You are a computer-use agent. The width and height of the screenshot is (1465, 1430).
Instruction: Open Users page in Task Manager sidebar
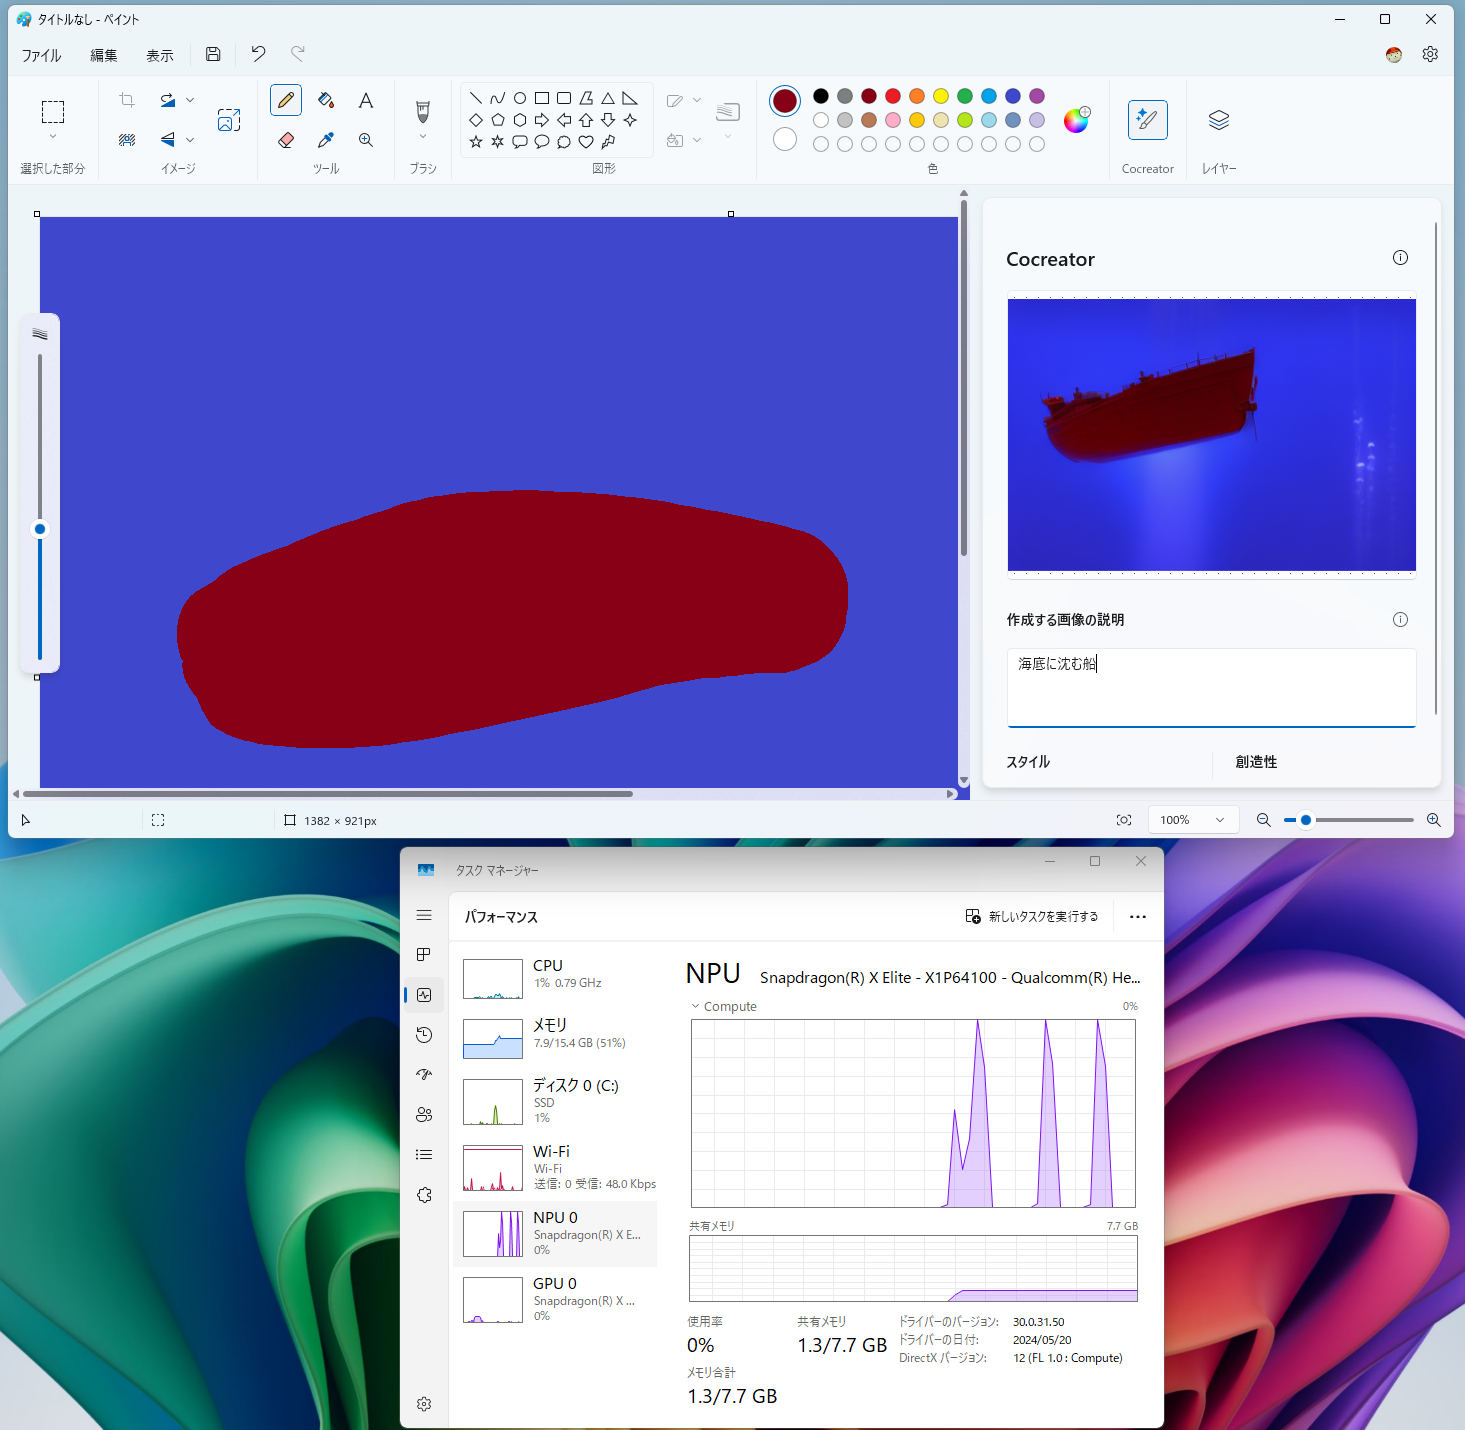tap(424, 1115)
